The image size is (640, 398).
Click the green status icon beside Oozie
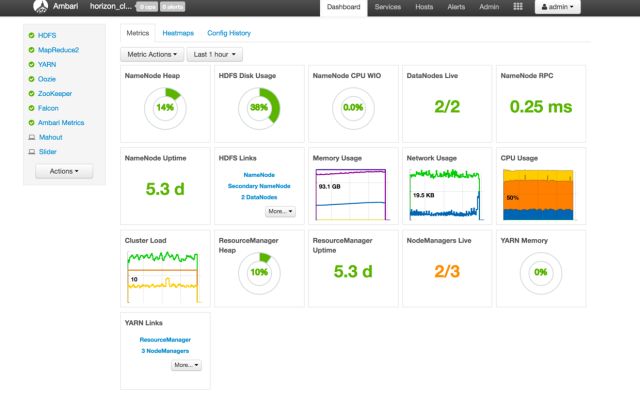31,79
